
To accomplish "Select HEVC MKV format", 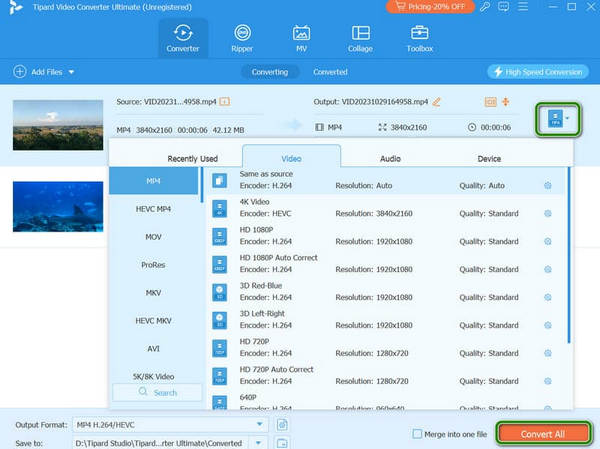I will (x=153, y=320).
